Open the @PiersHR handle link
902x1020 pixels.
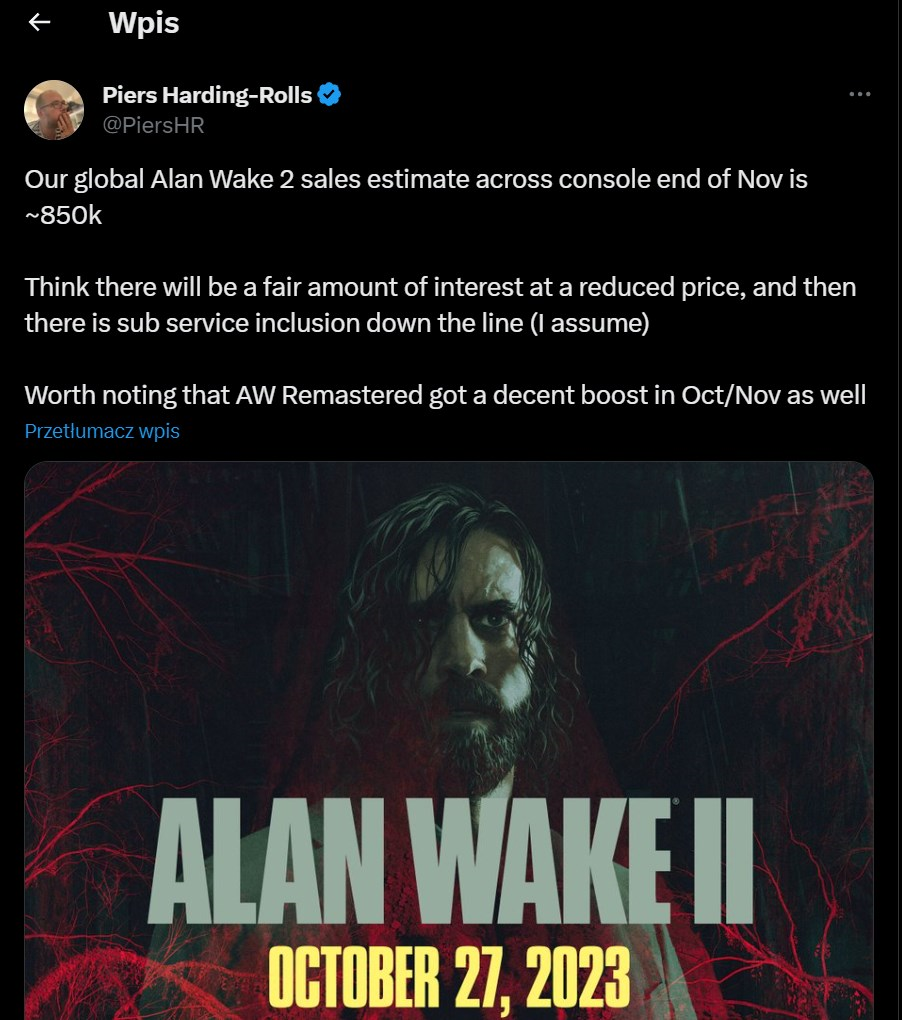pyautogui.click(x=153, y=125)
